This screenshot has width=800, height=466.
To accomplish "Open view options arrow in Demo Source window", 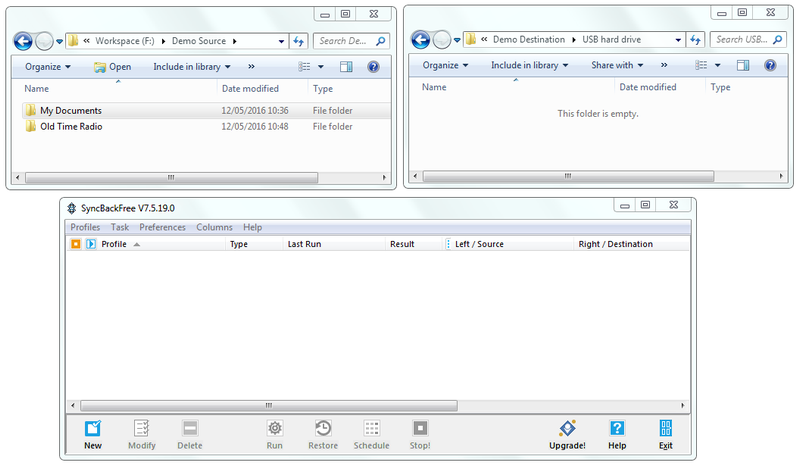I will pyautogui.click(x=321, y=67).
